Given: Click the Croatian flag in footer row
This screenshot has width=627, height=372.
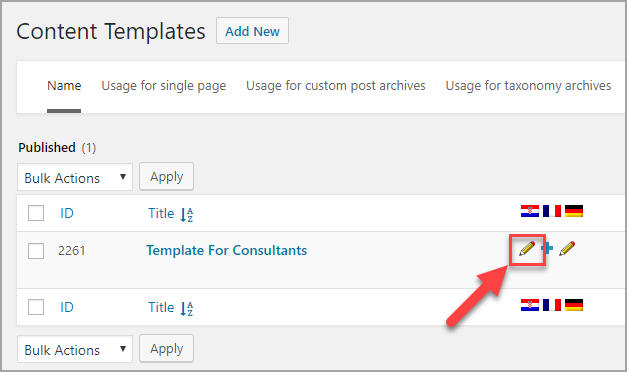Looking at the screenshot, I should pyautogui.click(x=530, y=305).
